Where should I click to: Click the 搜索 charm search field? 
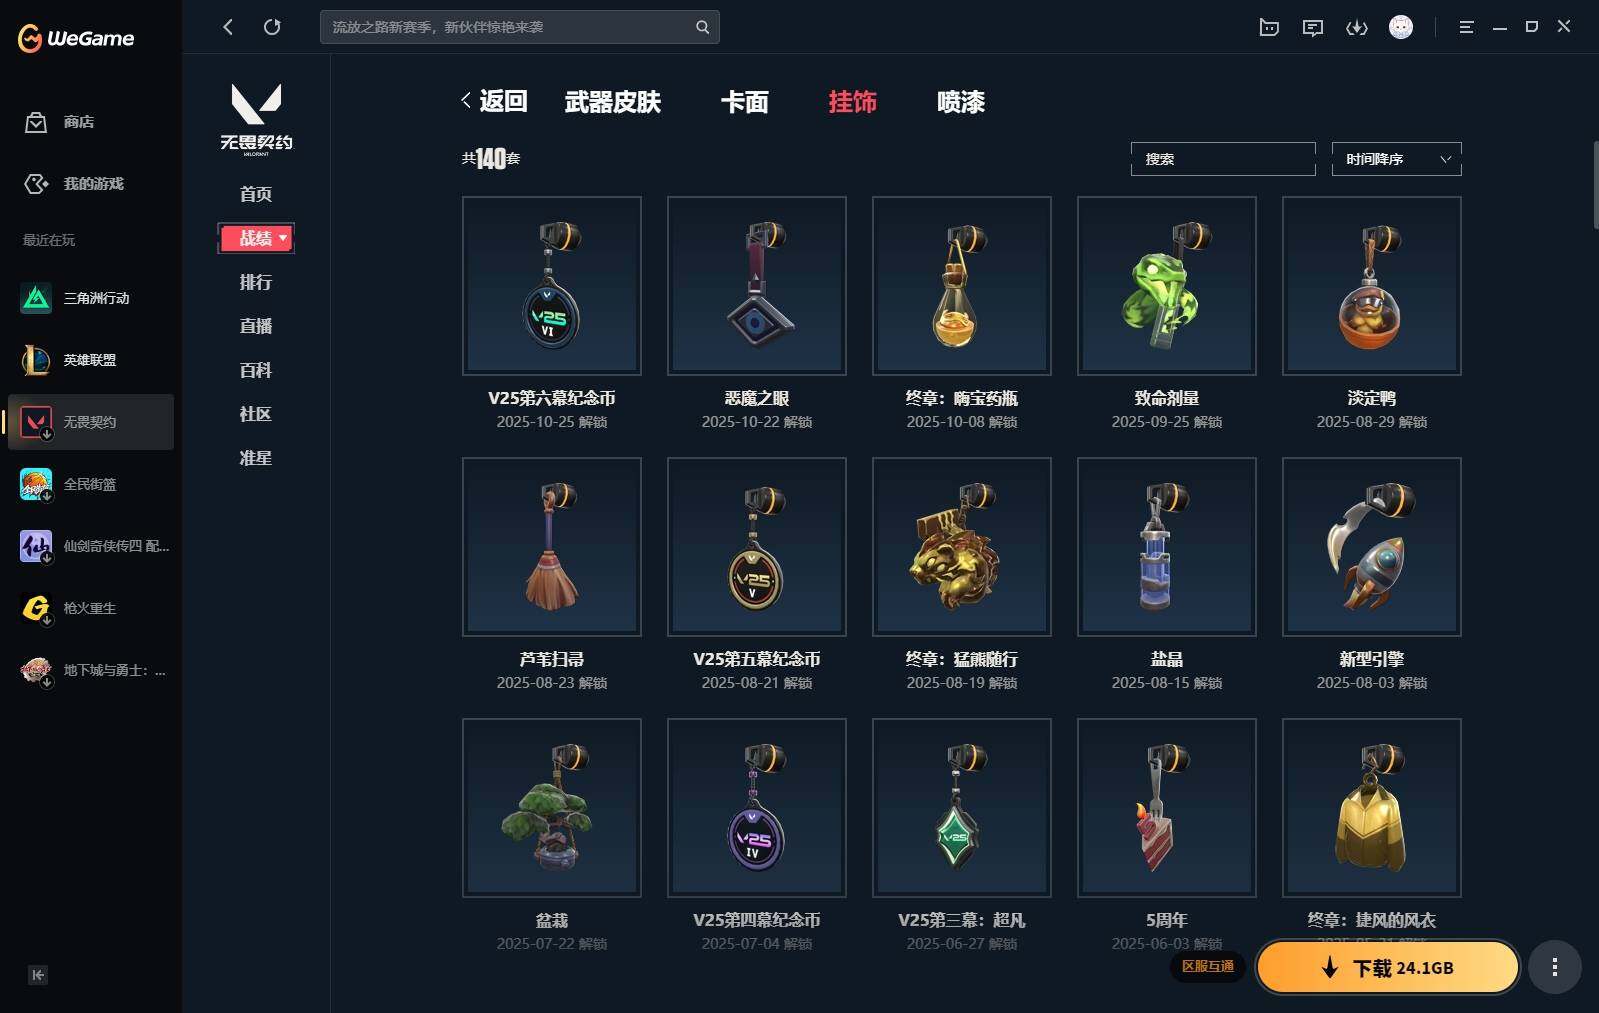coord(1223,159)
